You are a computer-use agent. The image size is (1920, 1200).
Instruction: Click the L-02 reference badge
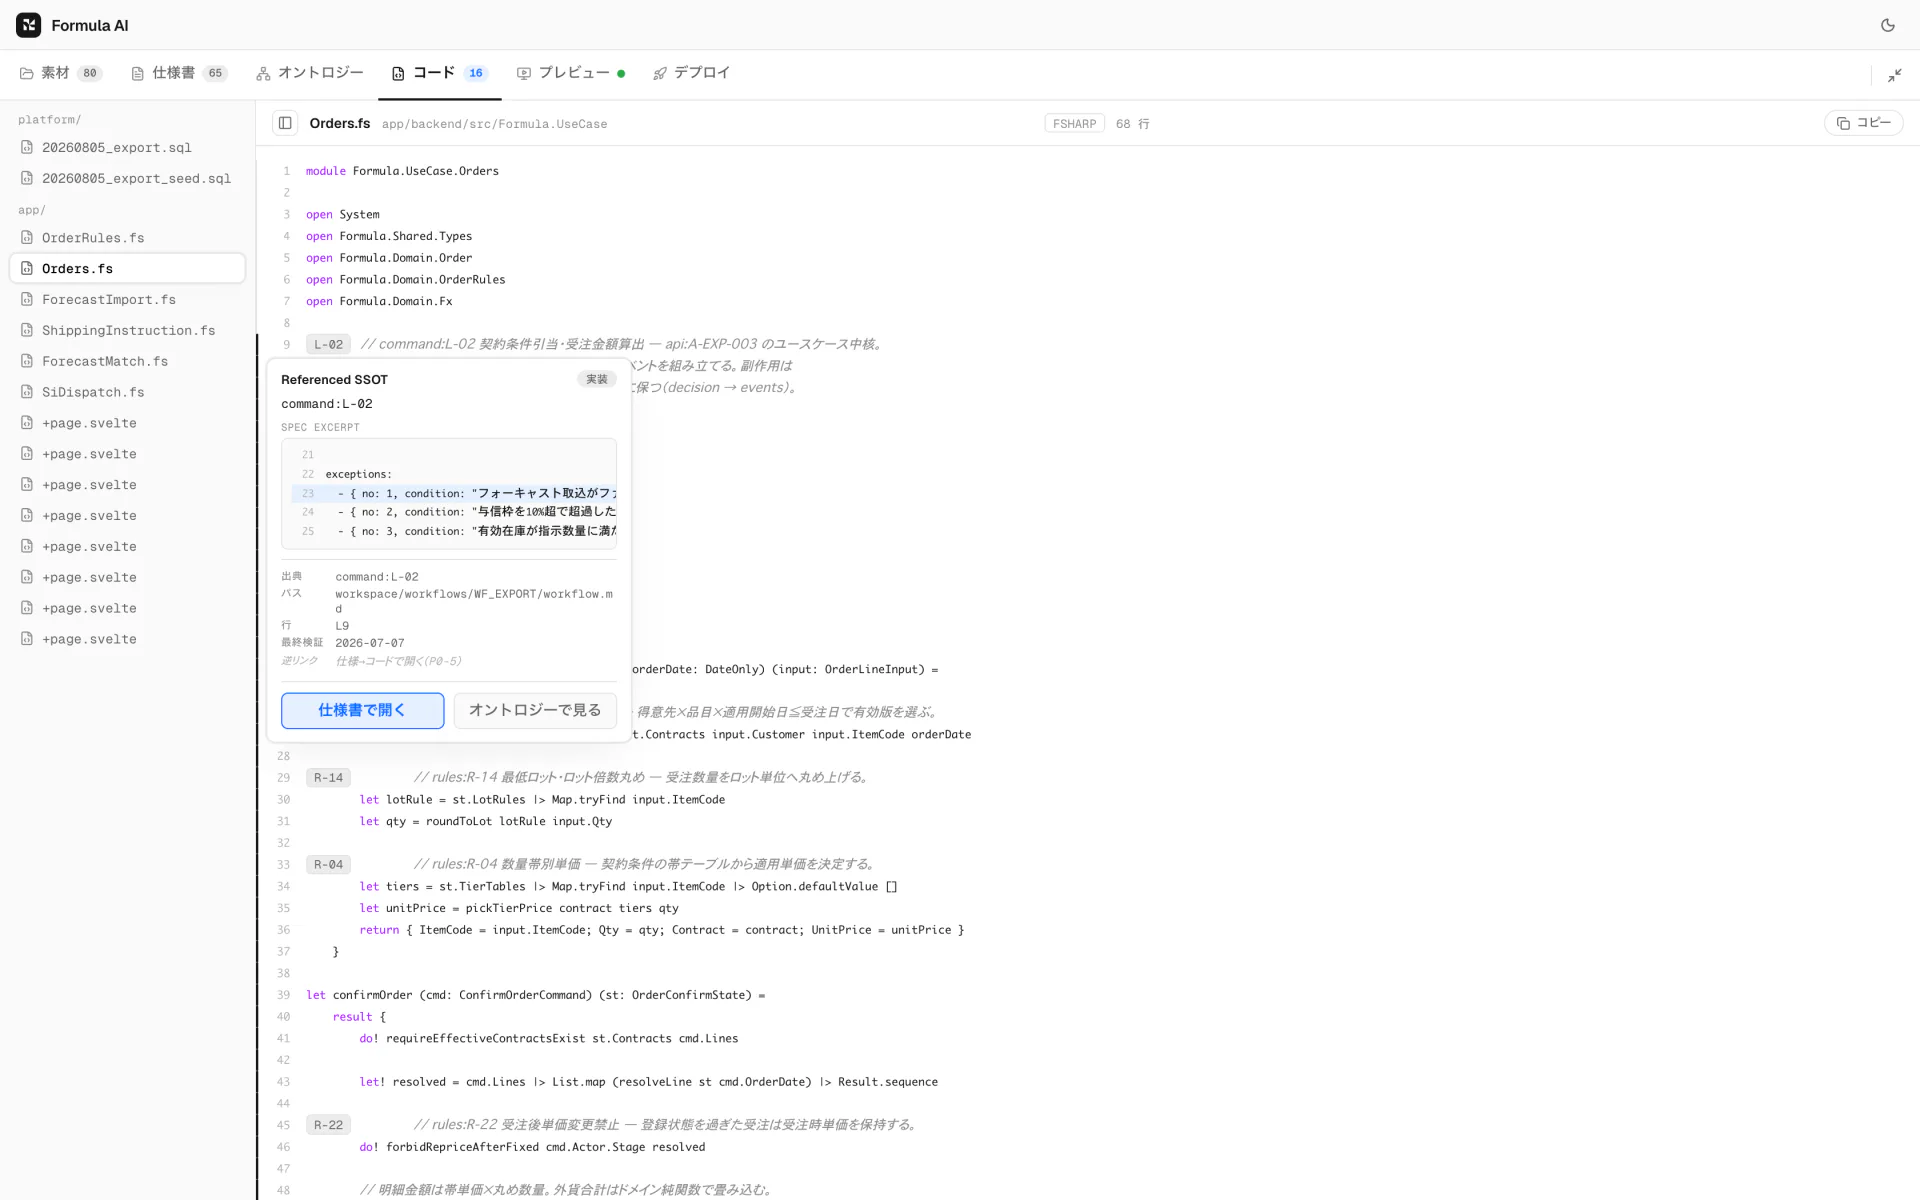pos(328,344)
